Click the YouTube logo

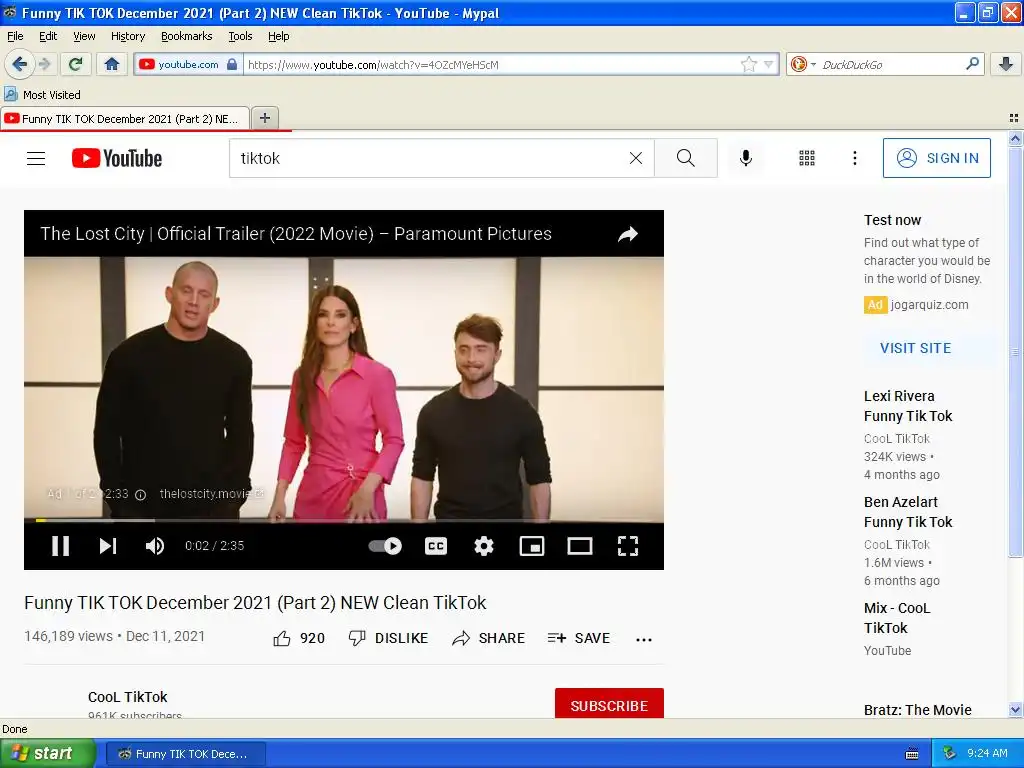point(117,158)
